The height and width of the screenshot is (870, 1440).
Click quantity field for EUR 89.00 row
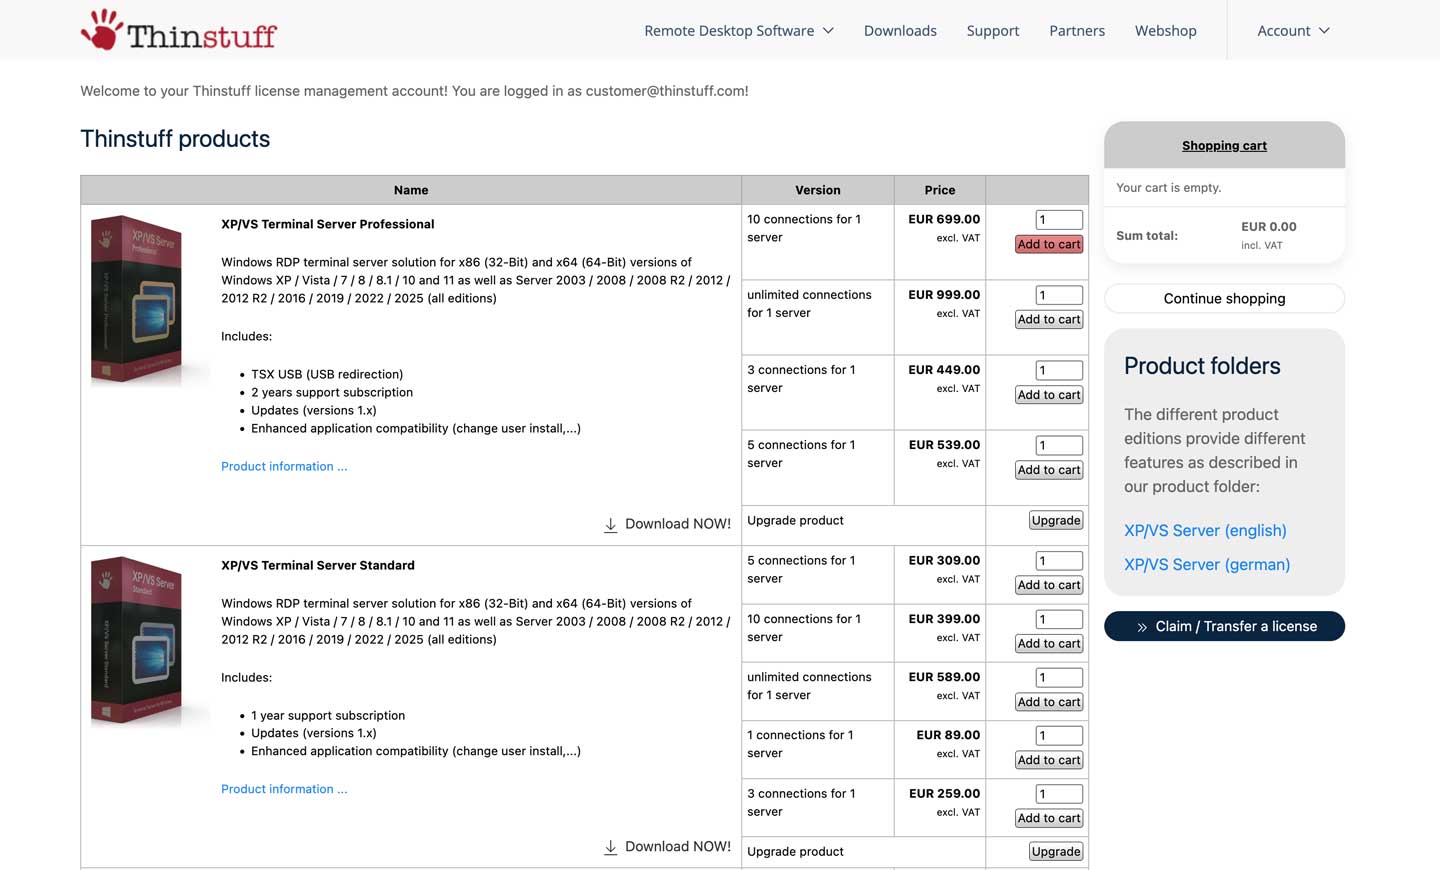point(1059,735)
